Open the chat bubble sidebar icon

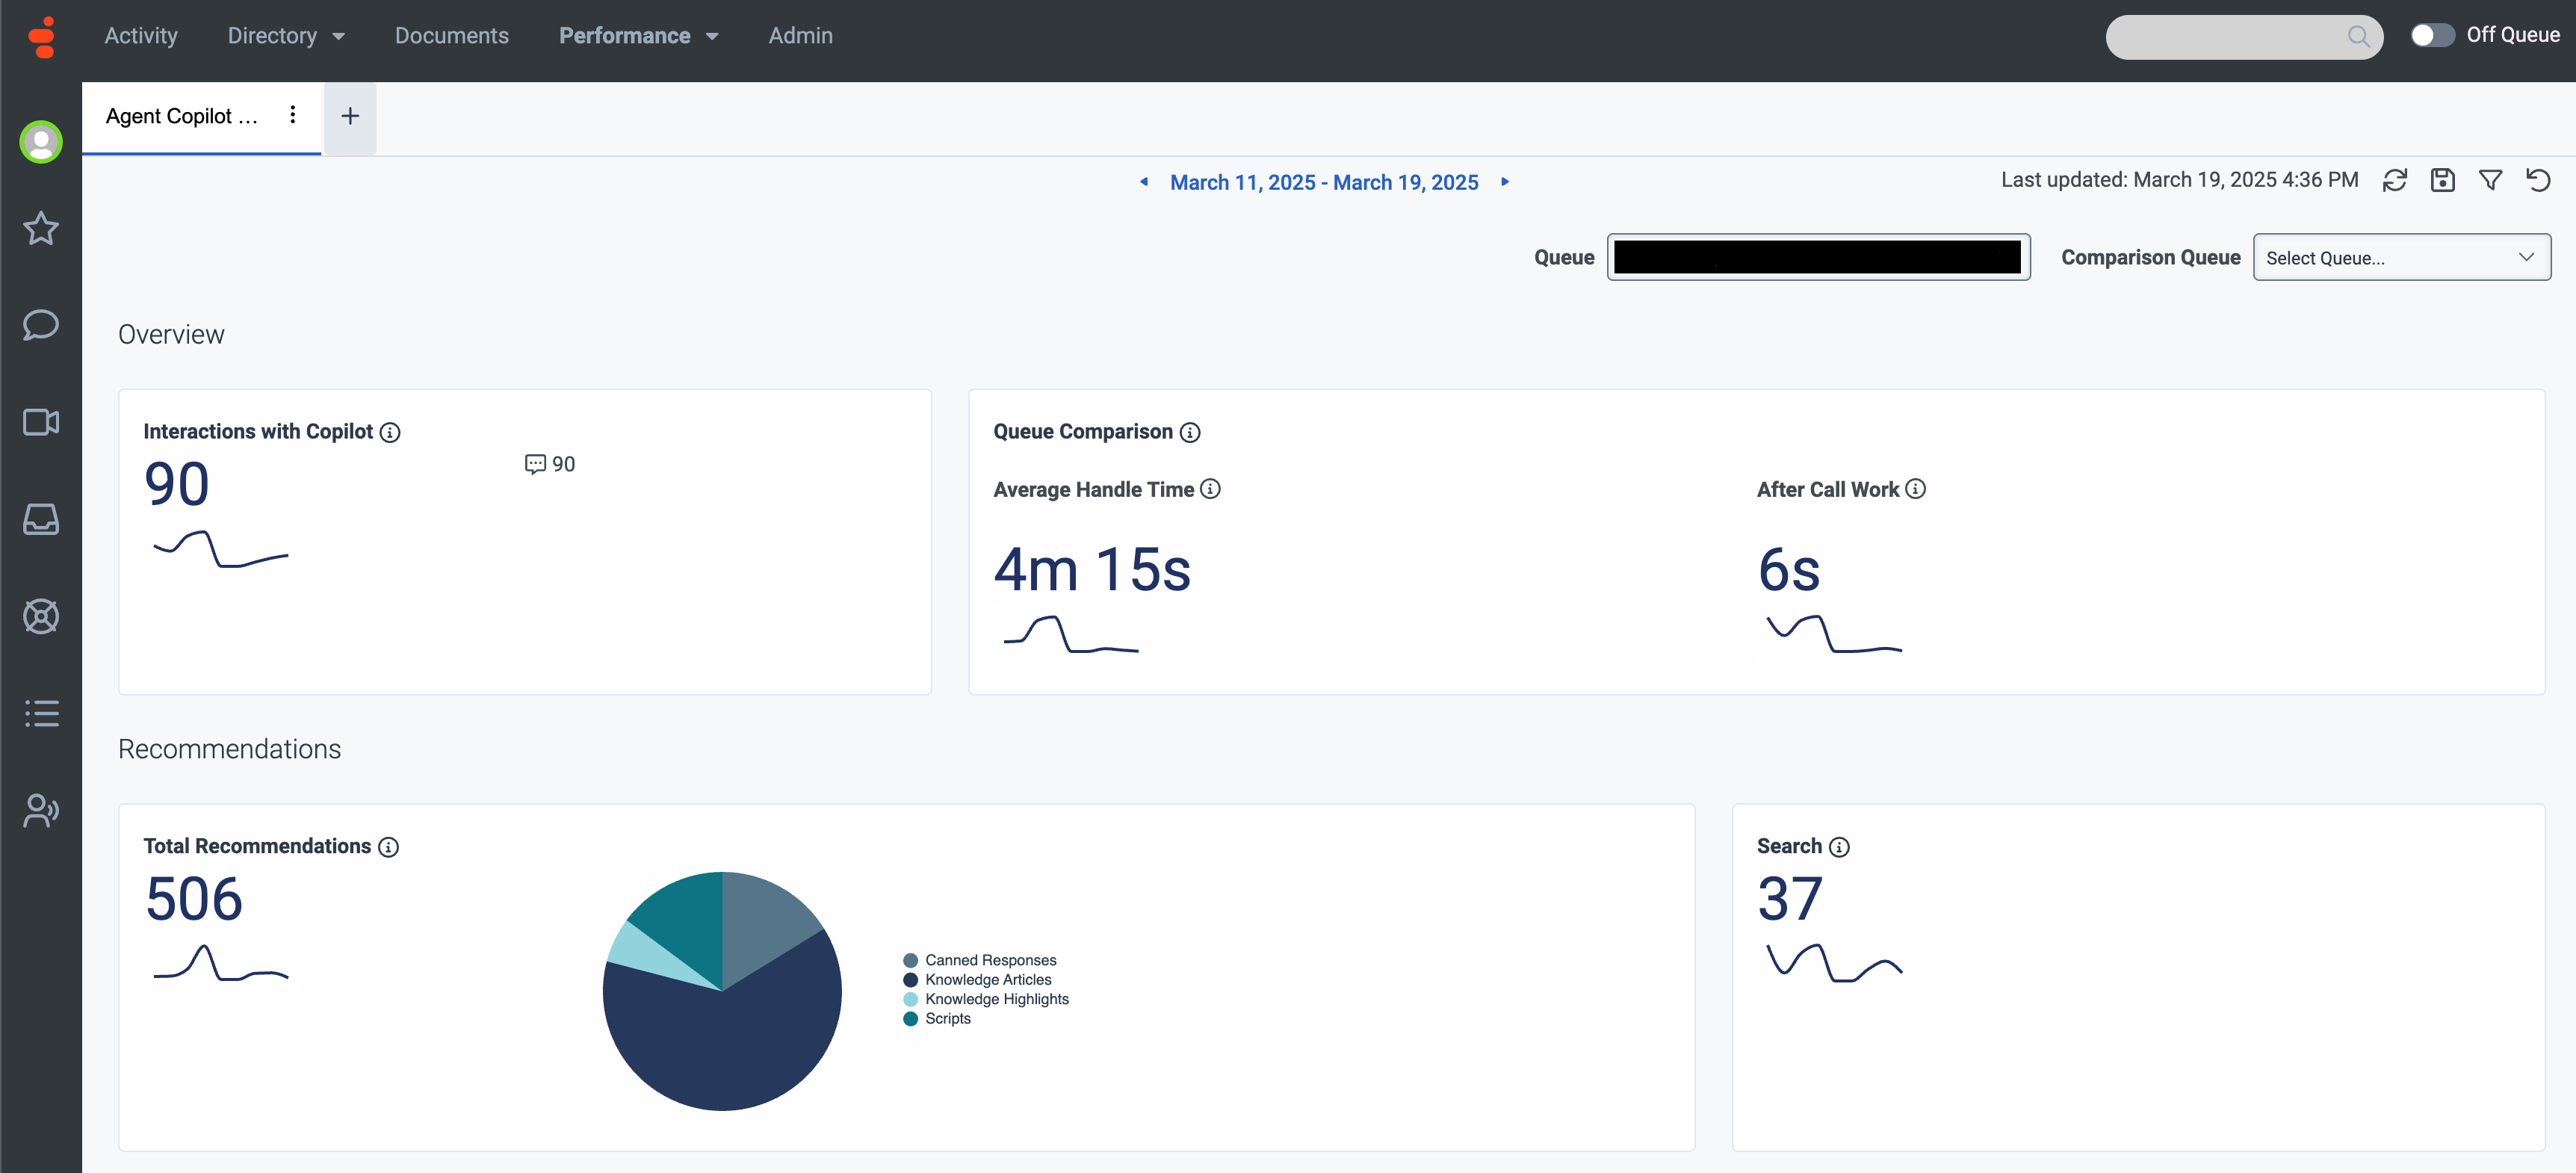tap(41, 325)
